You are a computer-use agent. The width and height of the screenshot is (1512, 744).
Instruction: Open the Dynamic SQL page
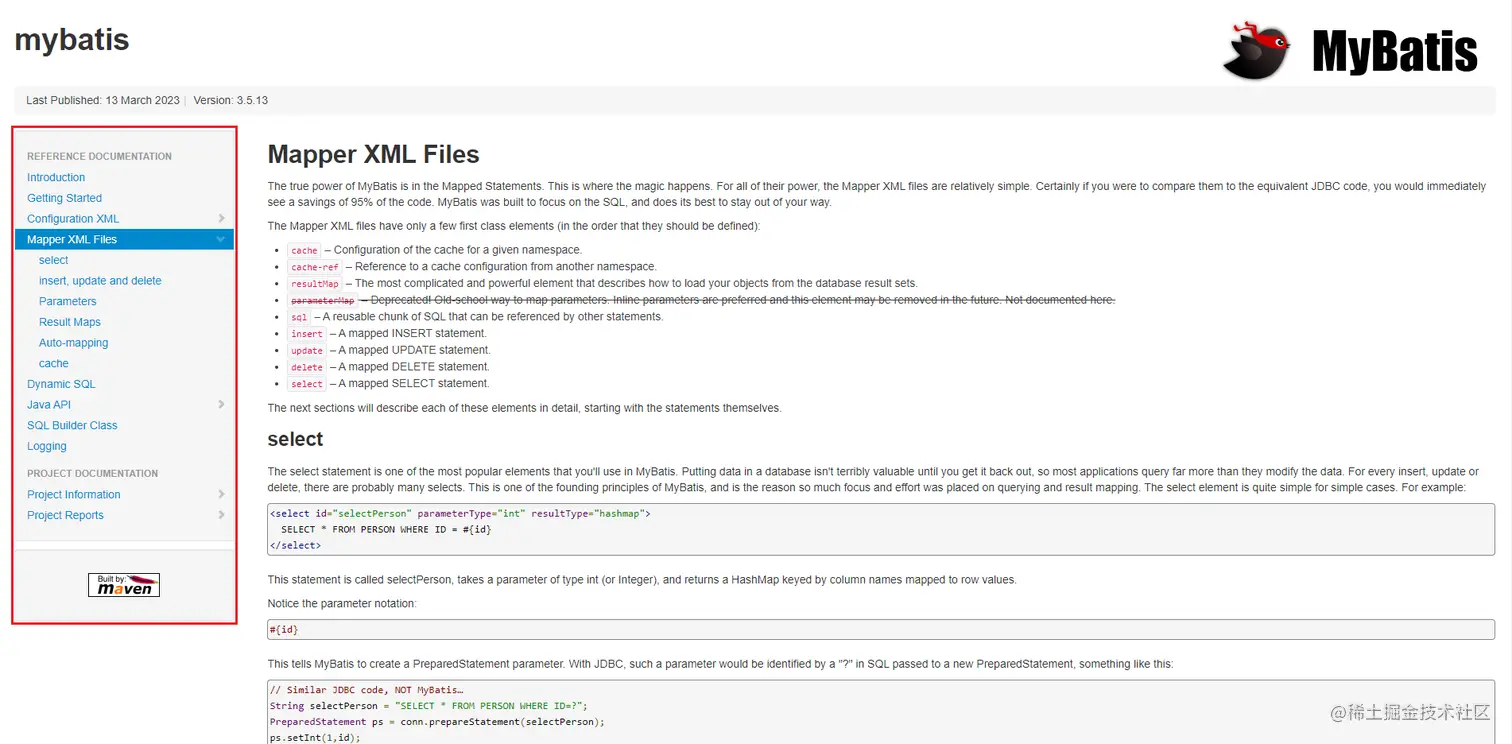click(x=61, y=384)
